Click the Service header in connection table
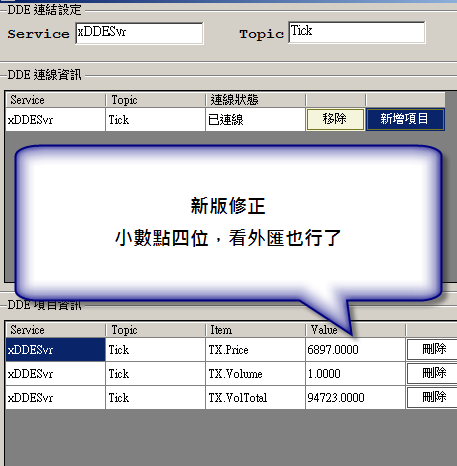Screen dimensions: 457x466 (x=55, y=100)
